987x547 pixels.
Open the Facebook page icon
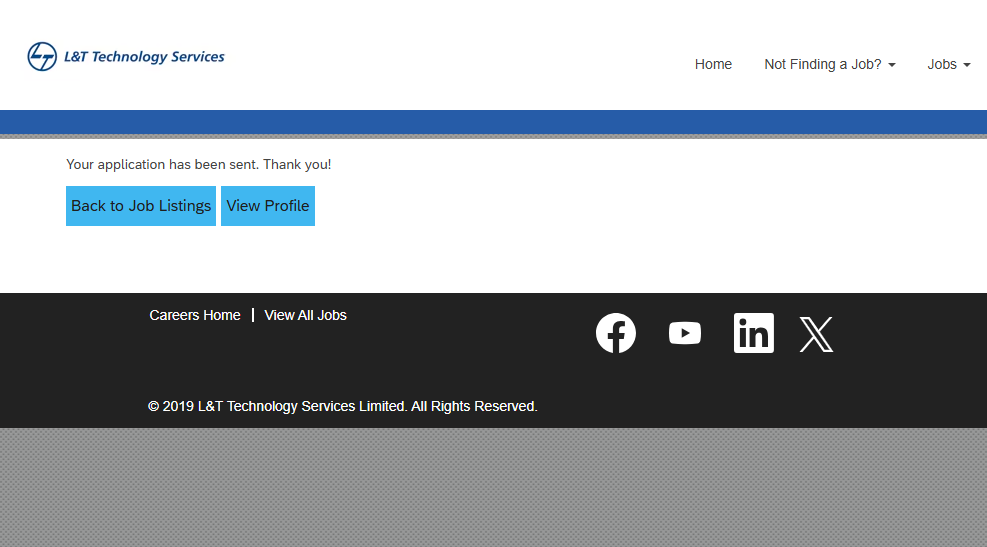click(x=616, y=333)
